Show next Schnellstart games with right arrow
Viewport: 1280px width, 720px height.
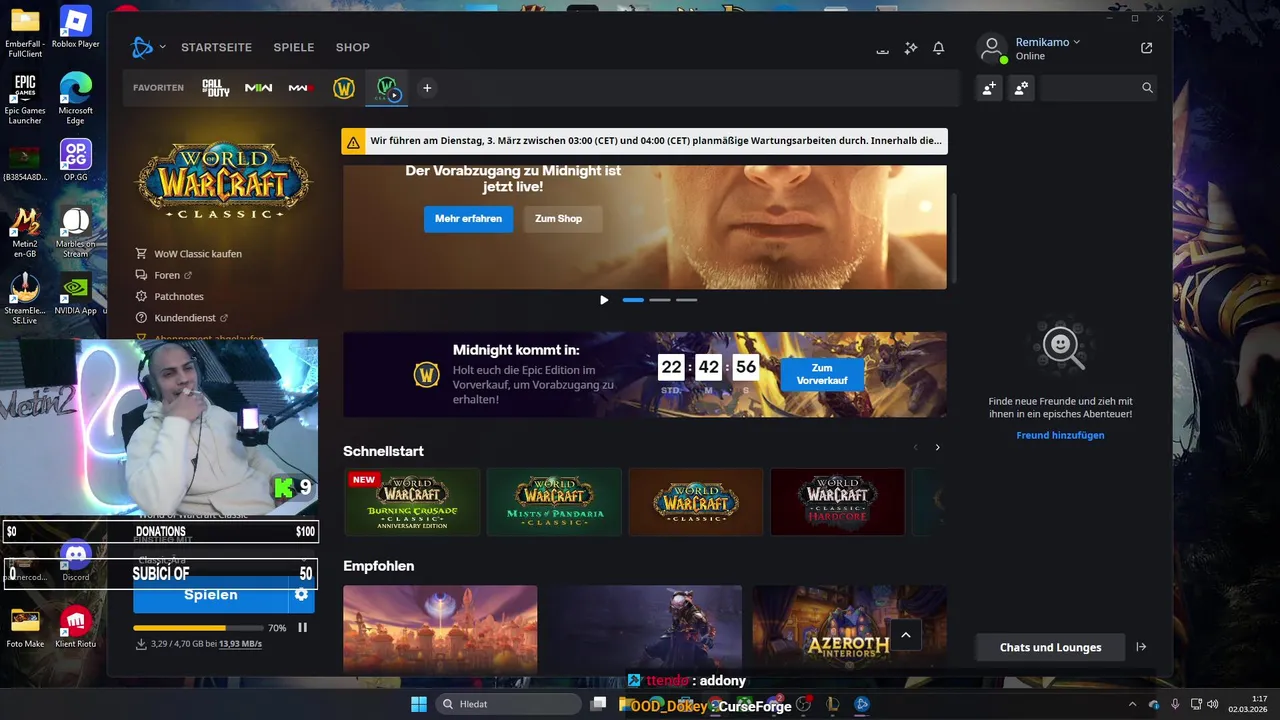point(937,448)
